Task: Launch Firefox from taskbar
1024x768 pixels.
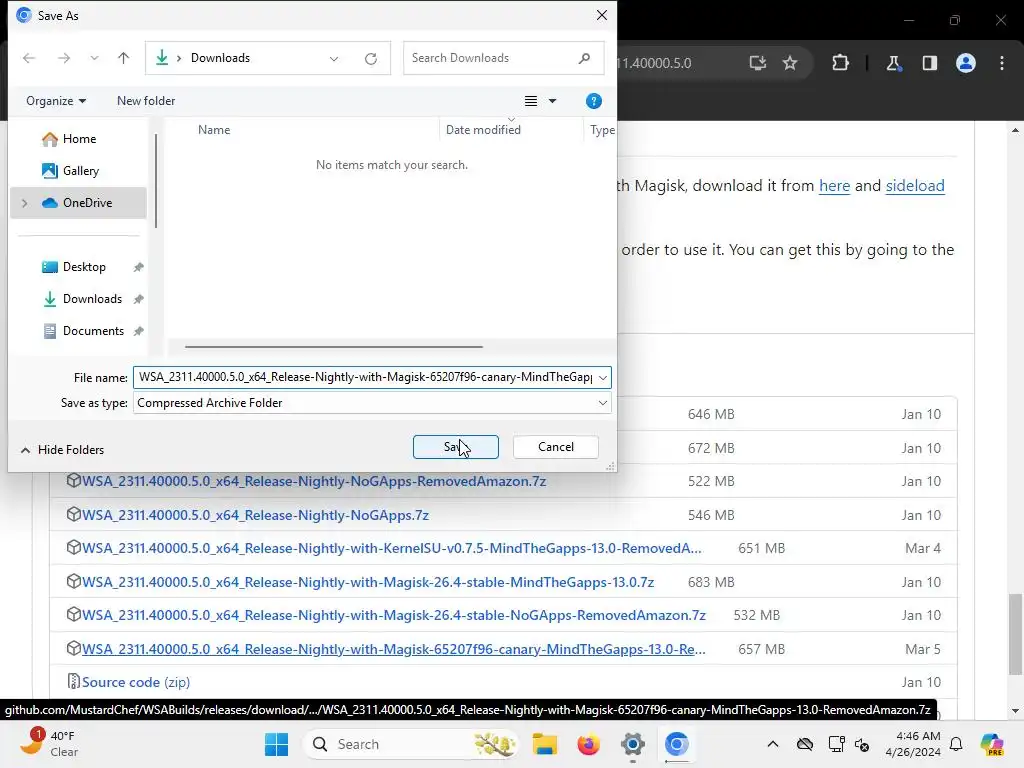Action: pyautogui.click(x=588, y=744)
